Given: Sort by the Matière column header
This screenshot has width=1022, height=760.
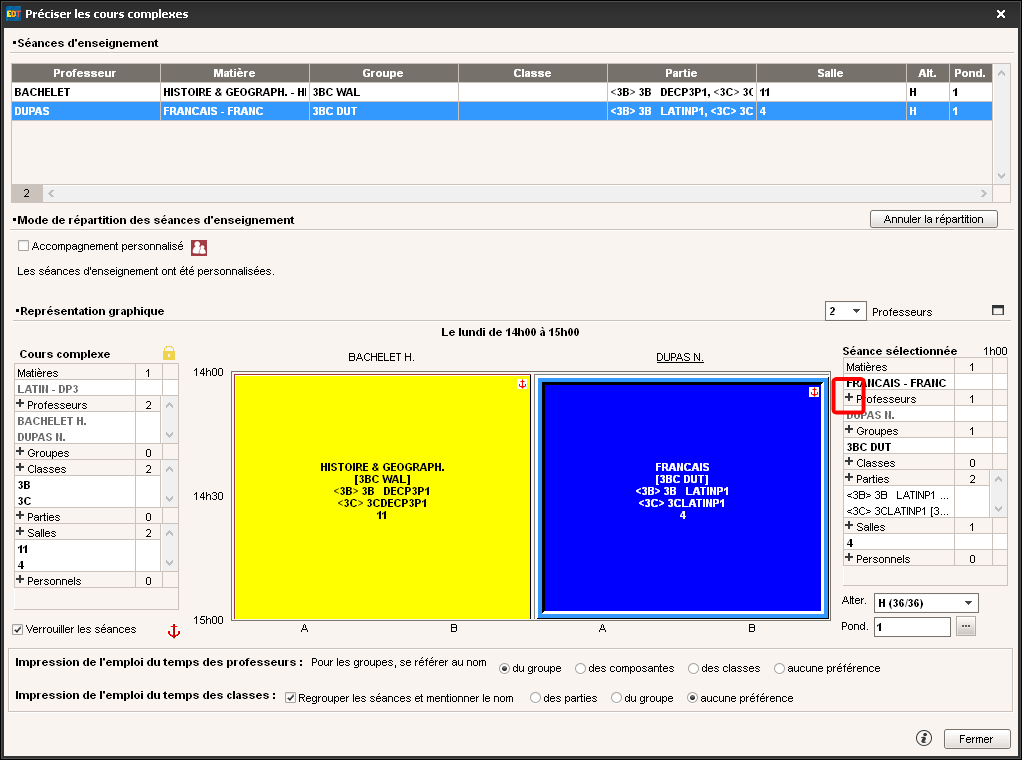Looking at the screenshot, I should tap(234, 73).
